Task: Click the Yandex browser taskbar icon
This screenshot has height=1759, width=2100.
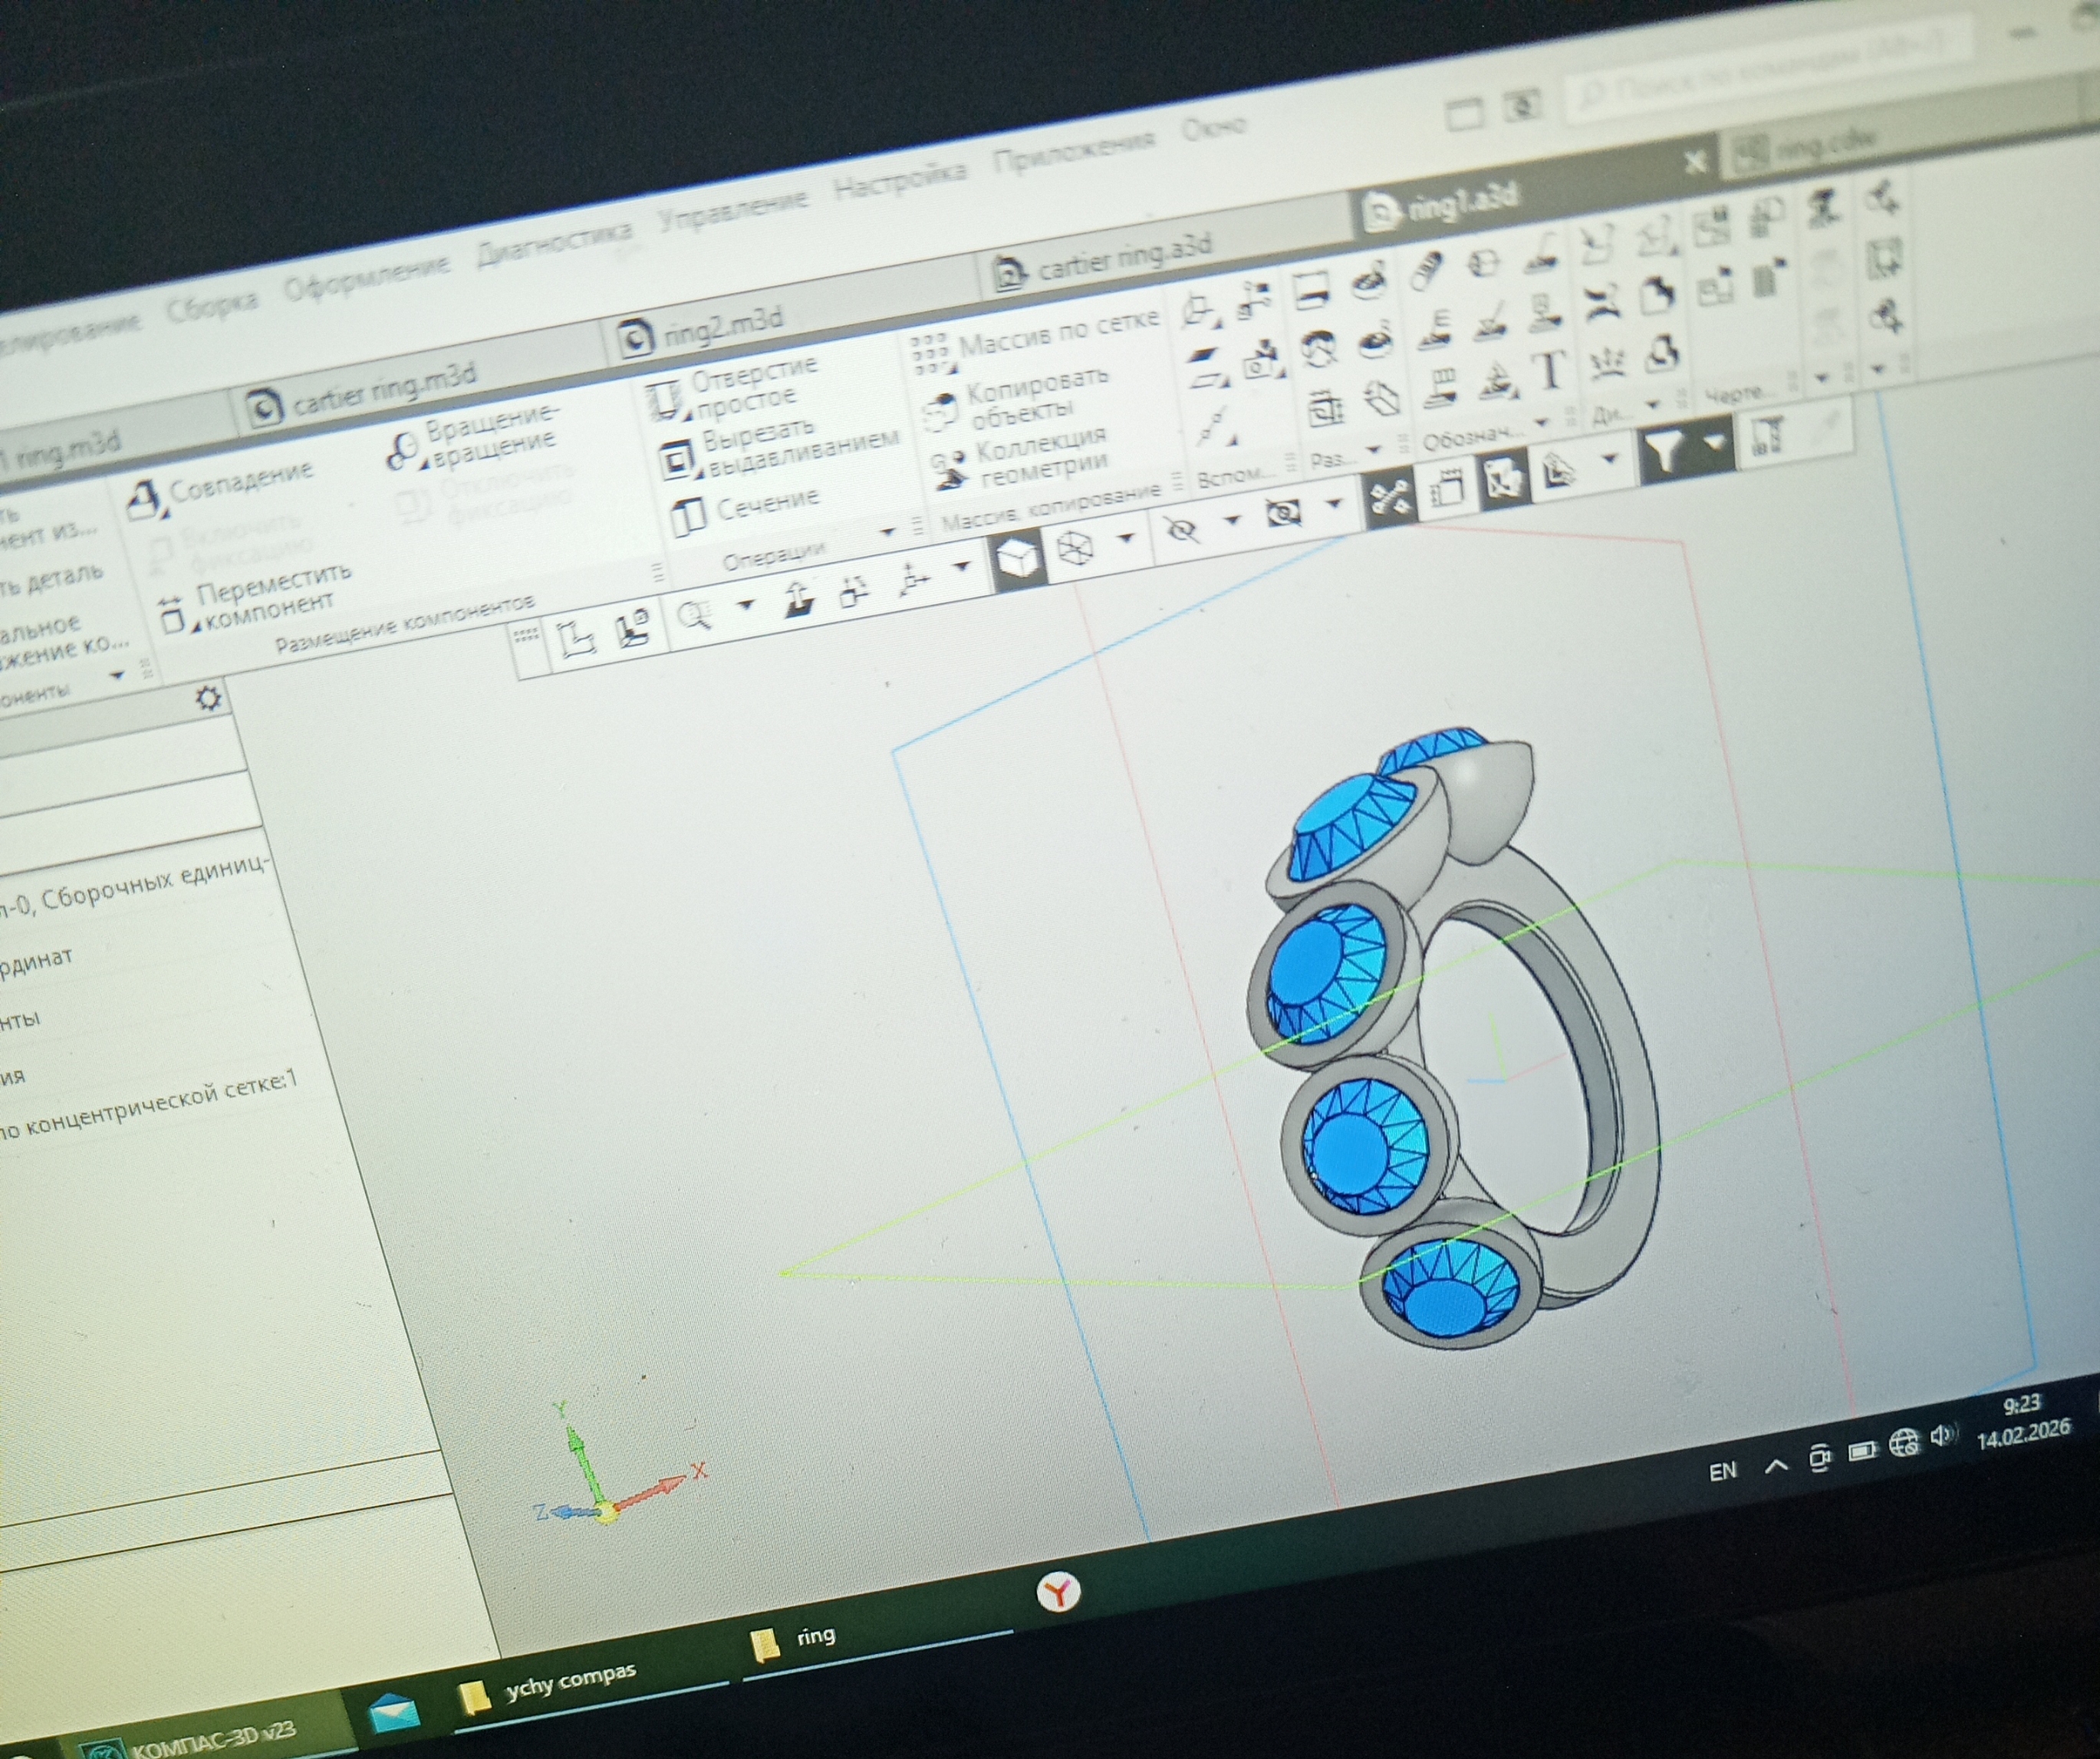Action: [1057, 1592]
